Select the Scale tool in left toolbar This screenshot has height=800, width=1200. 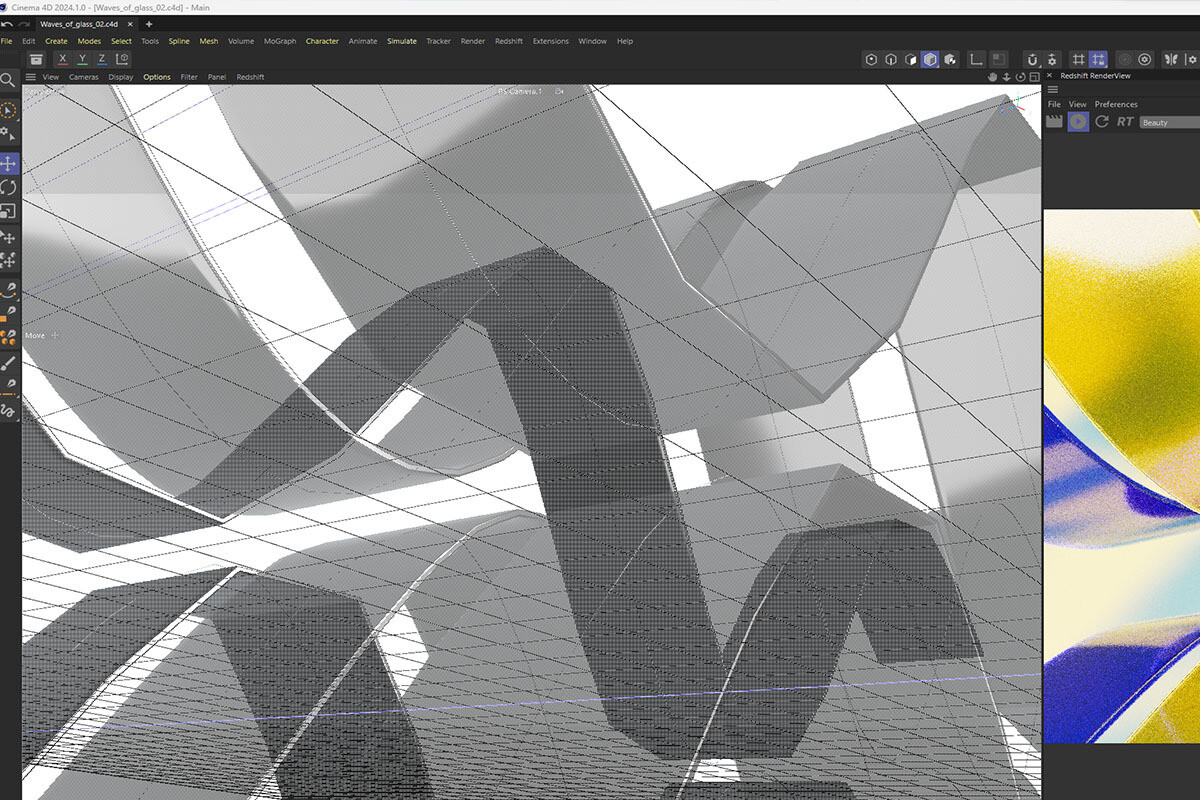[x=9, y=211]
